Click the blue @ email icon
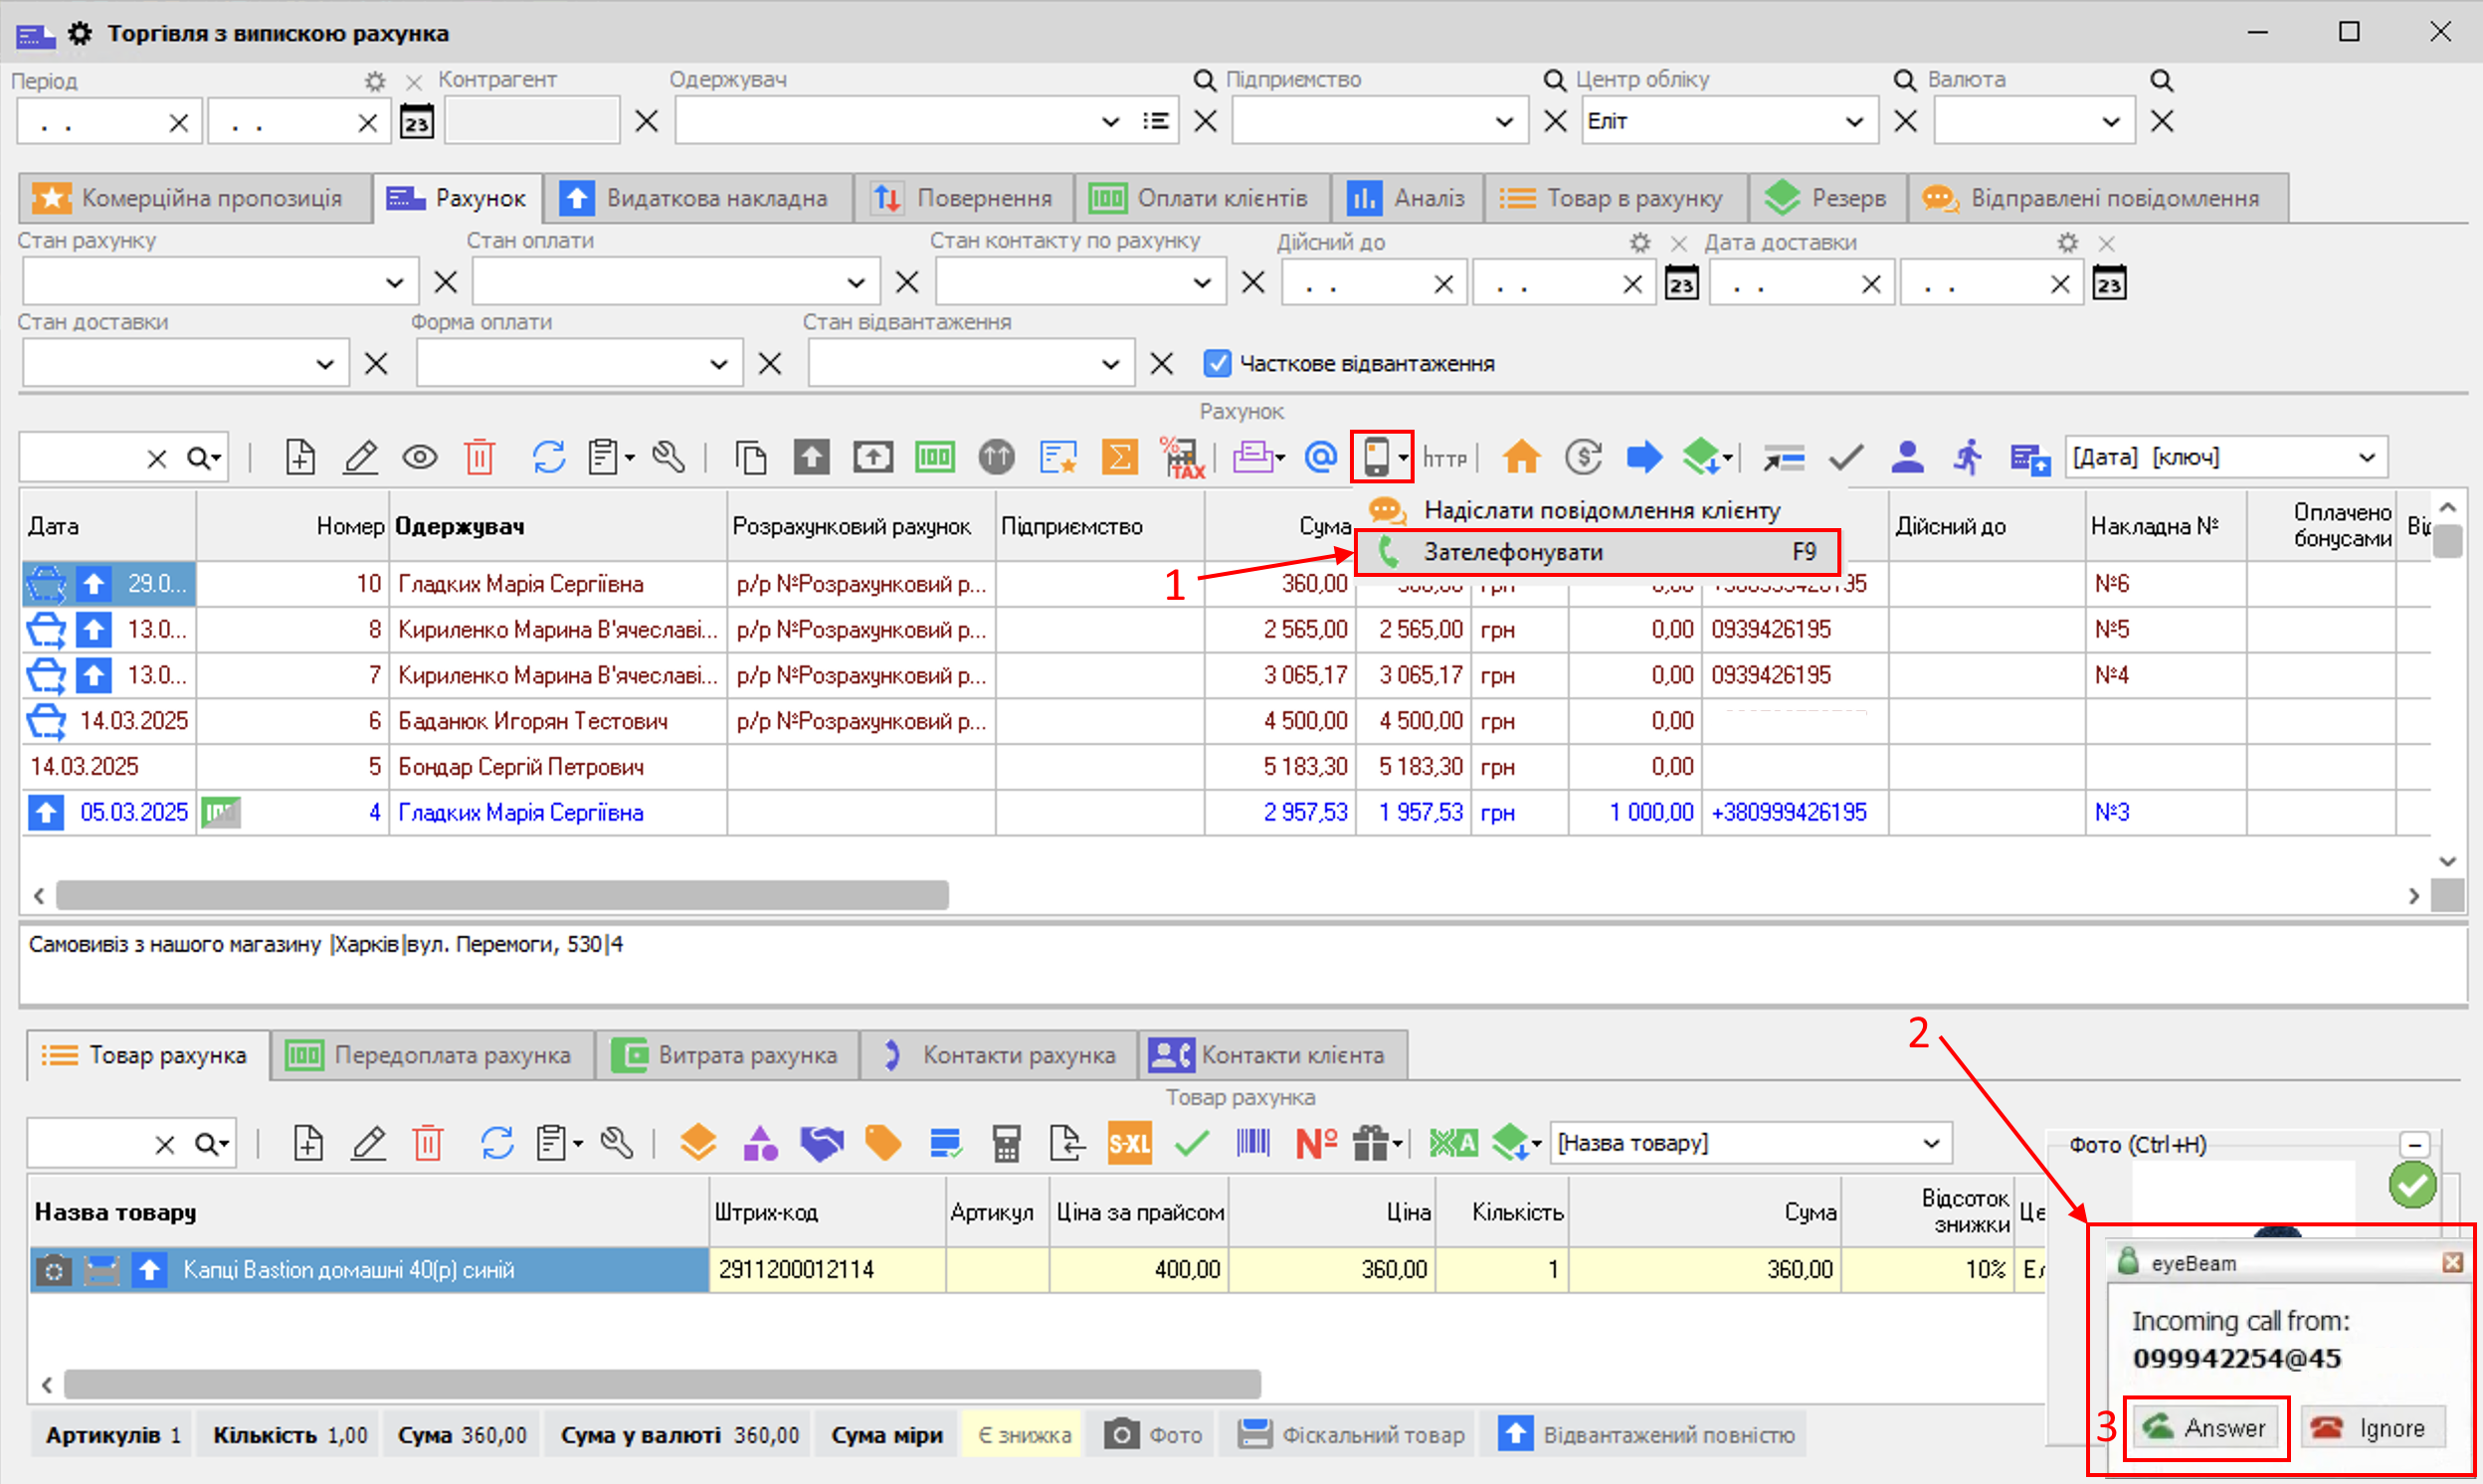Image resolution: width=2483 pixels, height=1484 pixels. (1320, 458)
